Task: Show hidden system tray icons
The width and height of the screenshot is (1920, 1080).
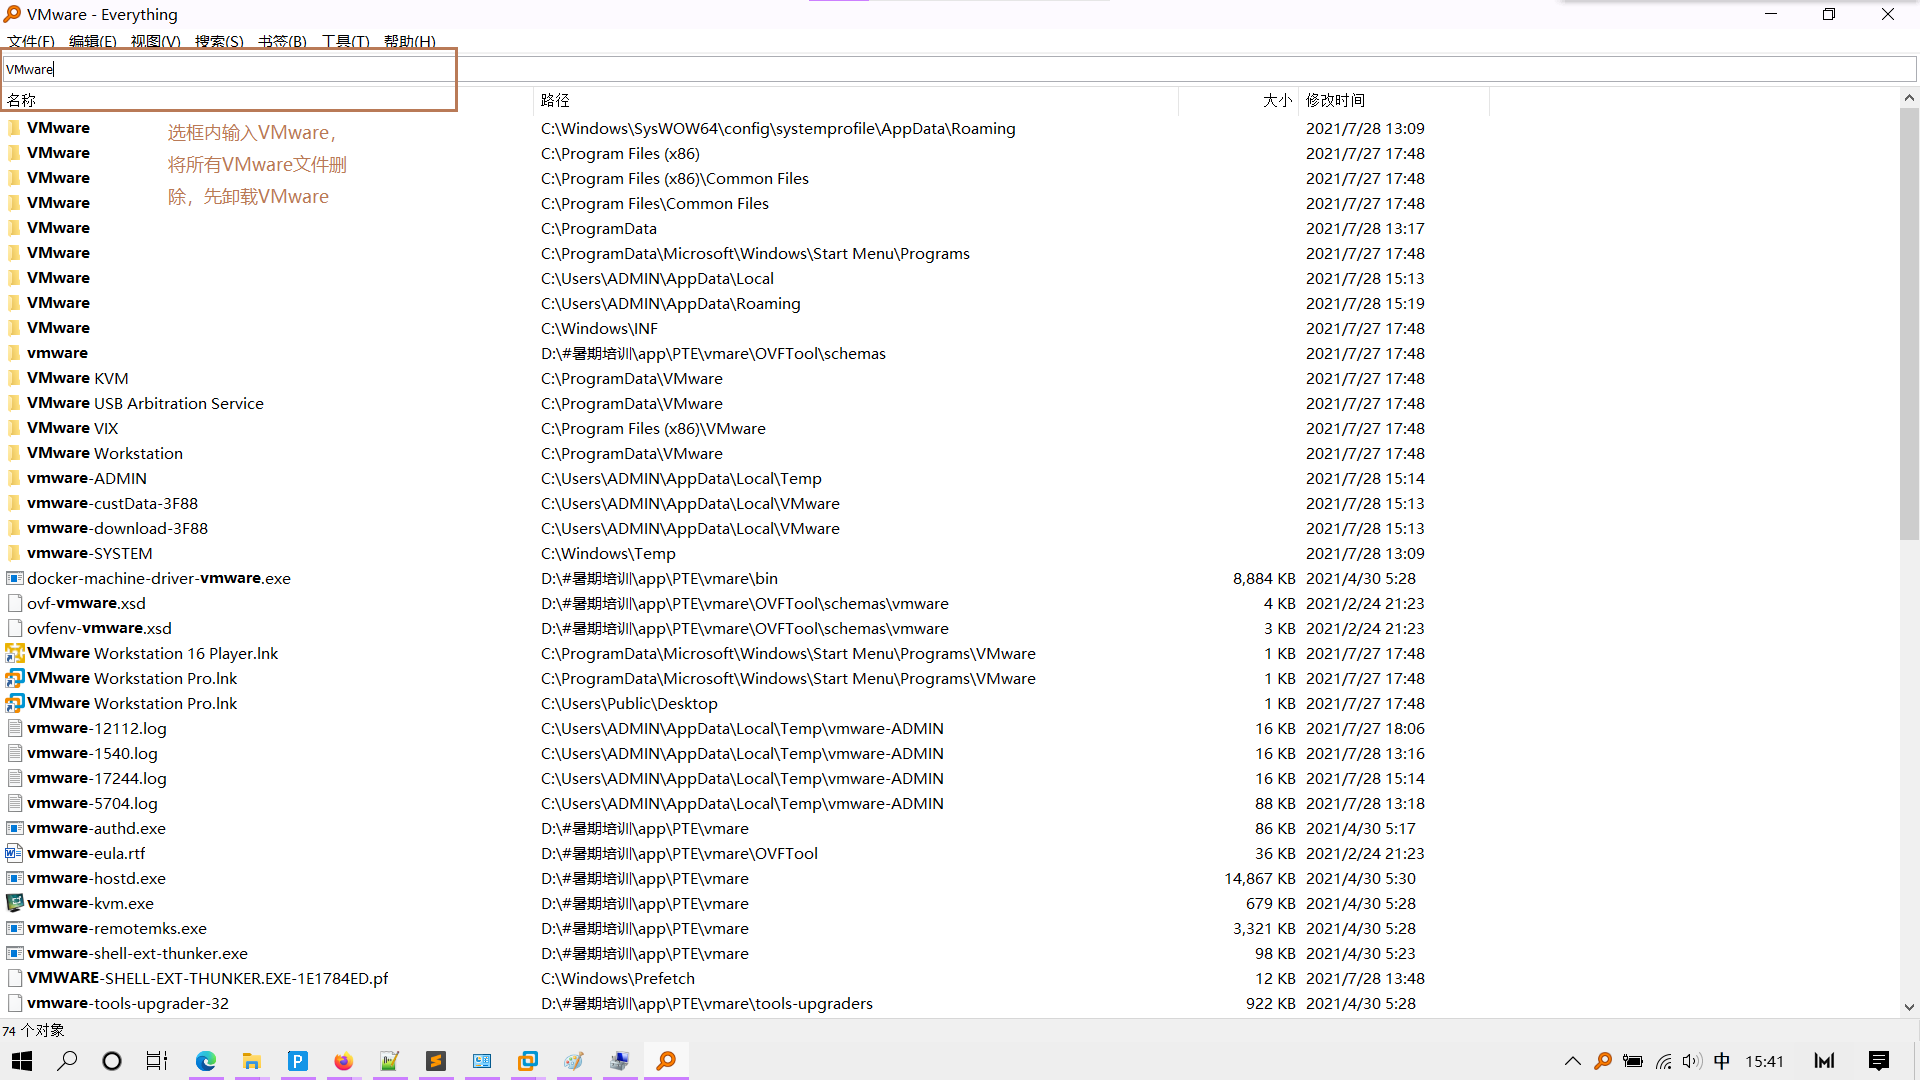Action: tap(1572, 1061)
